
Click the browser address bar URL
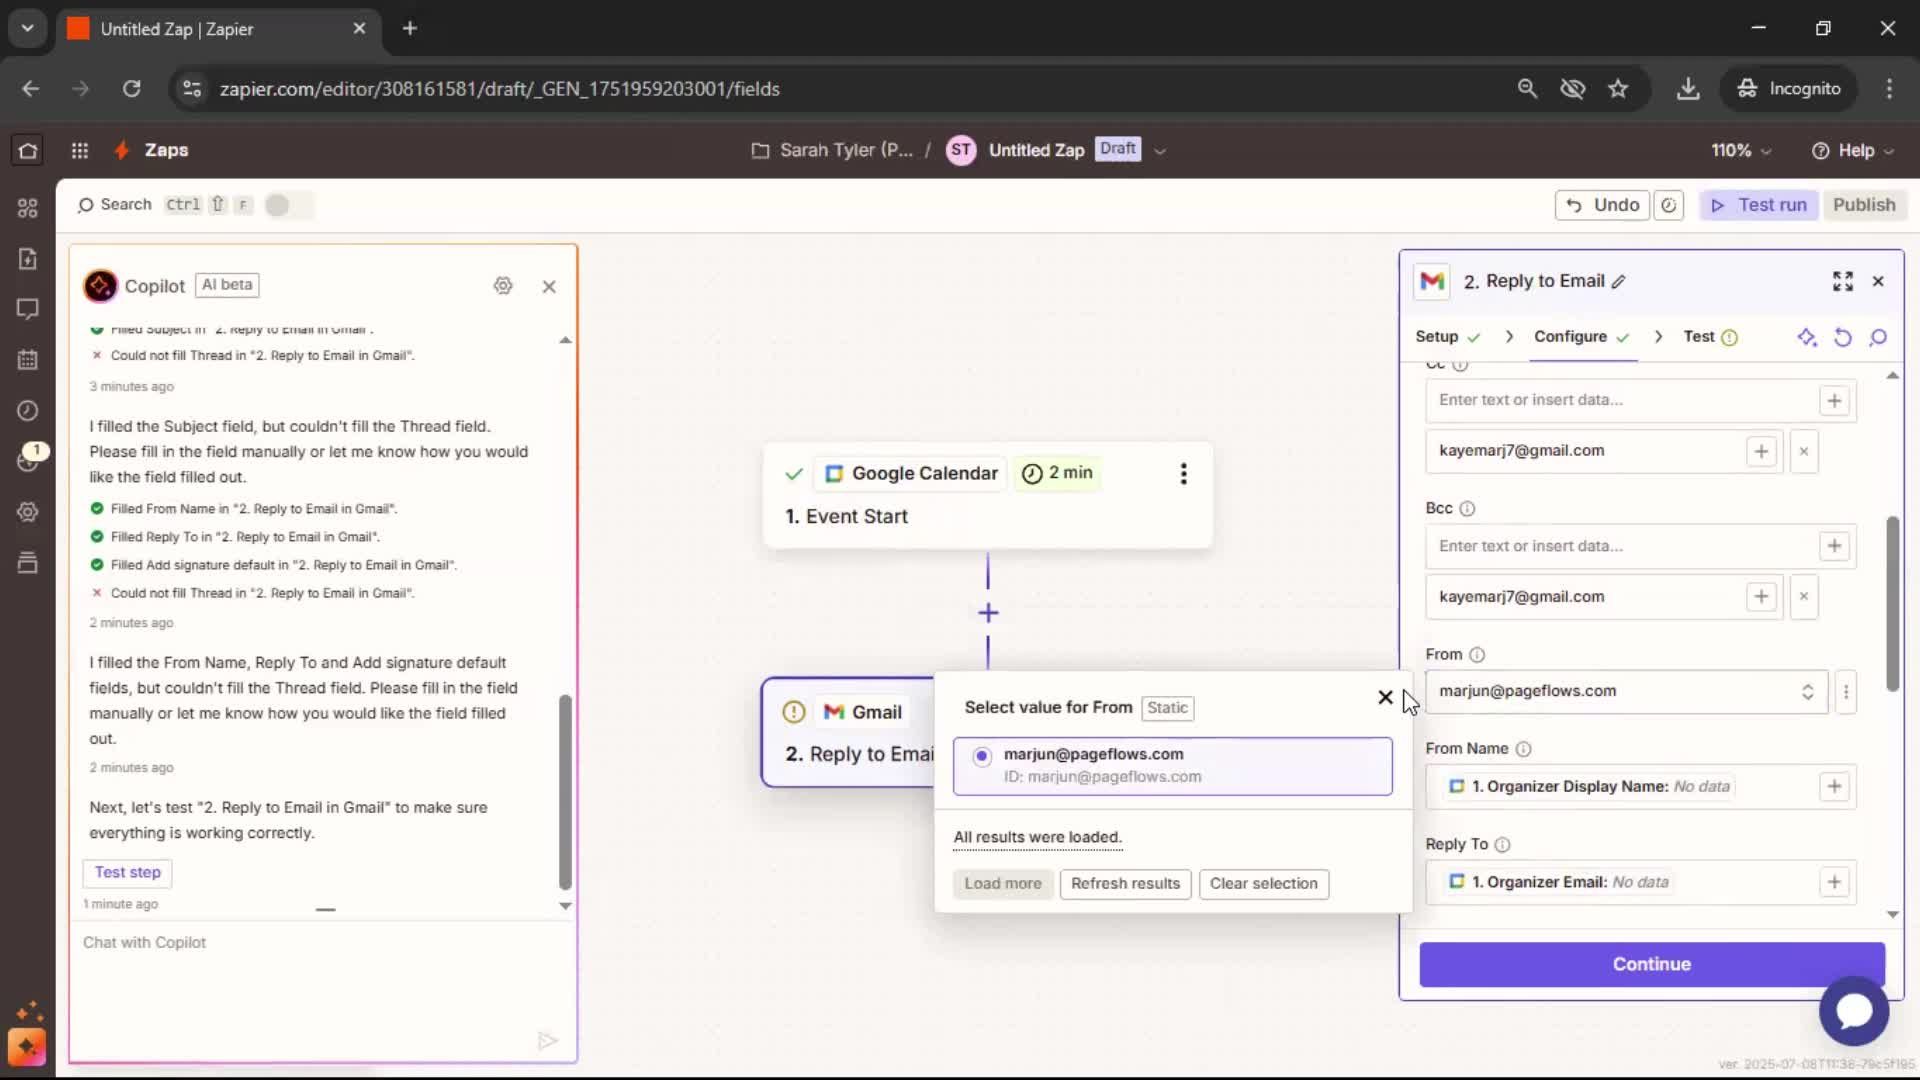(500, 89)
